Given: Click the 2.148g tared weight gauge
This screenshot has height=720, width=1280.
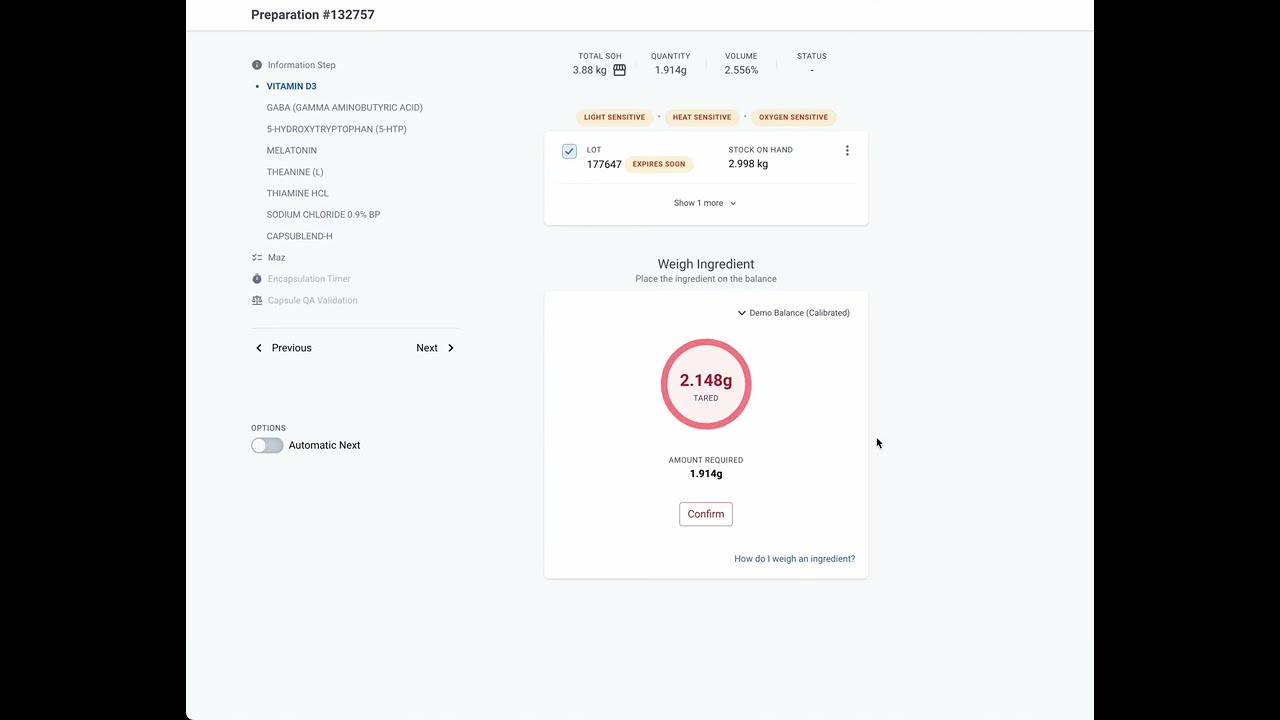Looking at the screenshot, I should 706,384.
